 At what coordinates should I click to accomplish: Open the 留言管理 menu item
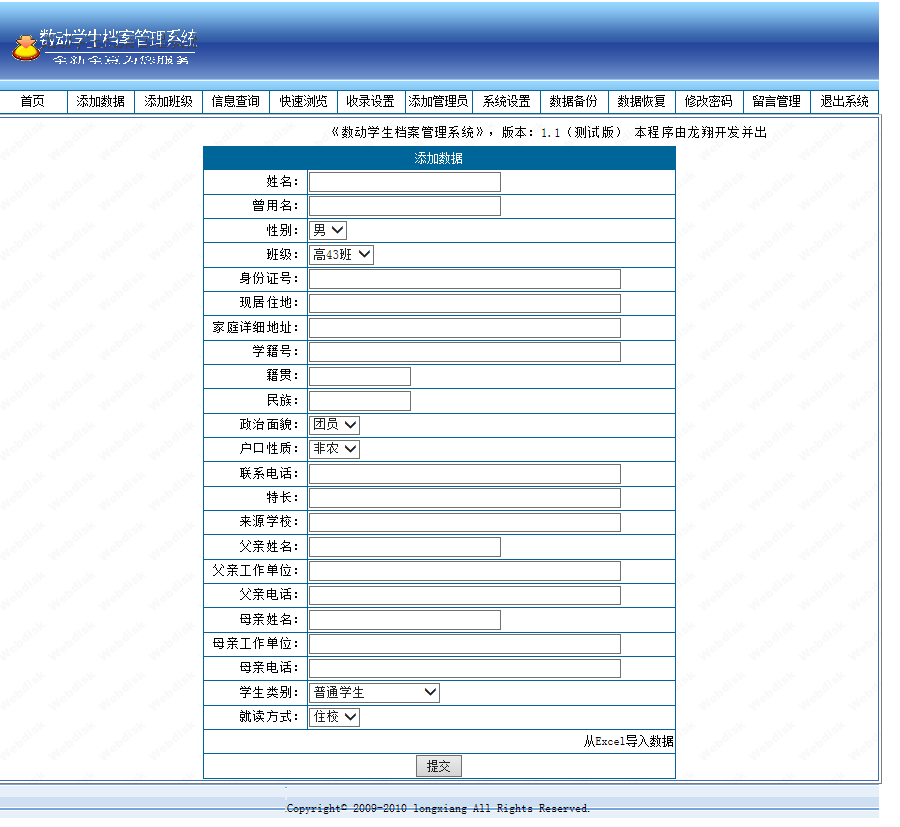(775, 101)
